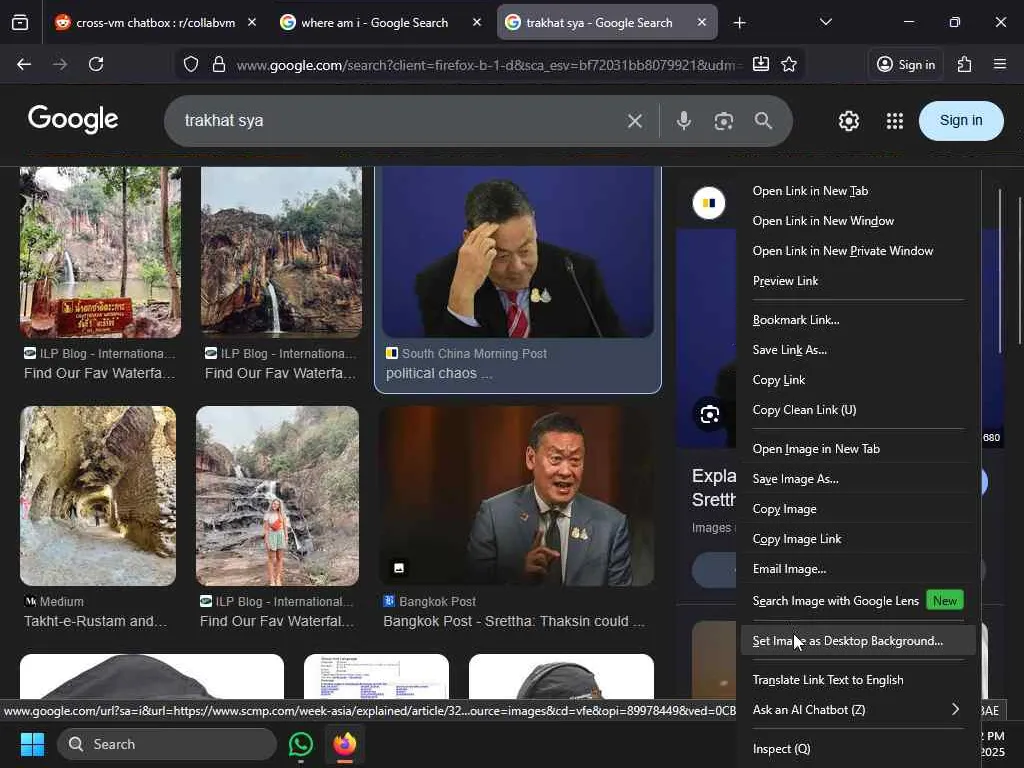
Task: Open the Firefox View recent browsing icon
Action: (20, 23)
